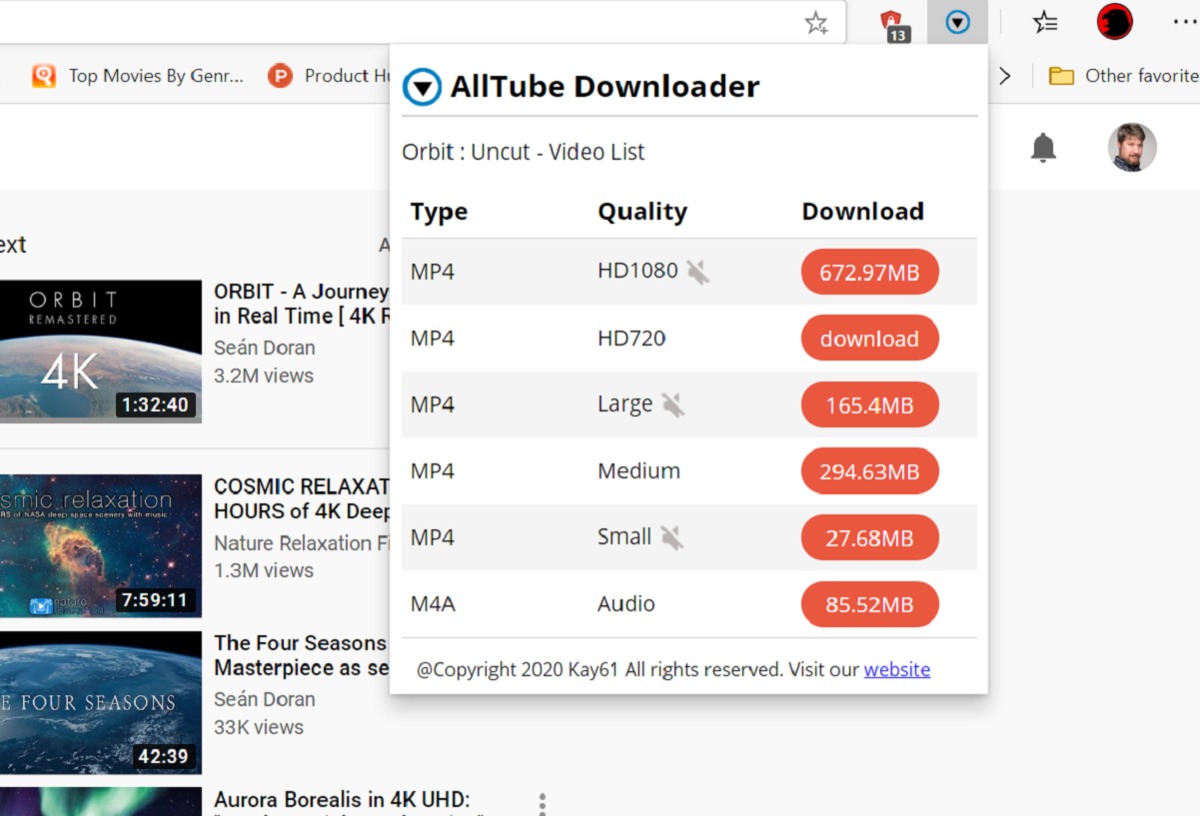Image resolution: width=1200 pixels, height=816 pixels.
Task: Visit the Kay61 website link
Action: pyautogui.click(x=897, y=669)
